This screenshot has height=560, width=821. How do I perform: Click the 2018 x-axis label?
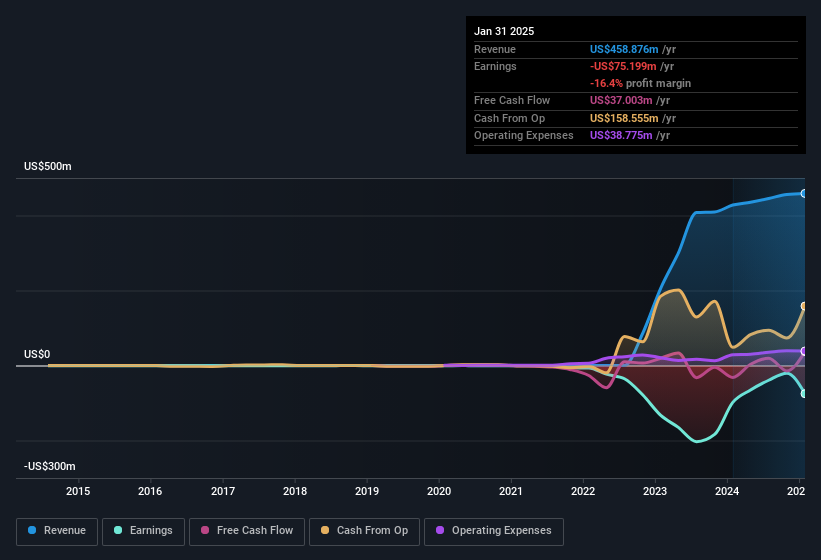point(295,491)
